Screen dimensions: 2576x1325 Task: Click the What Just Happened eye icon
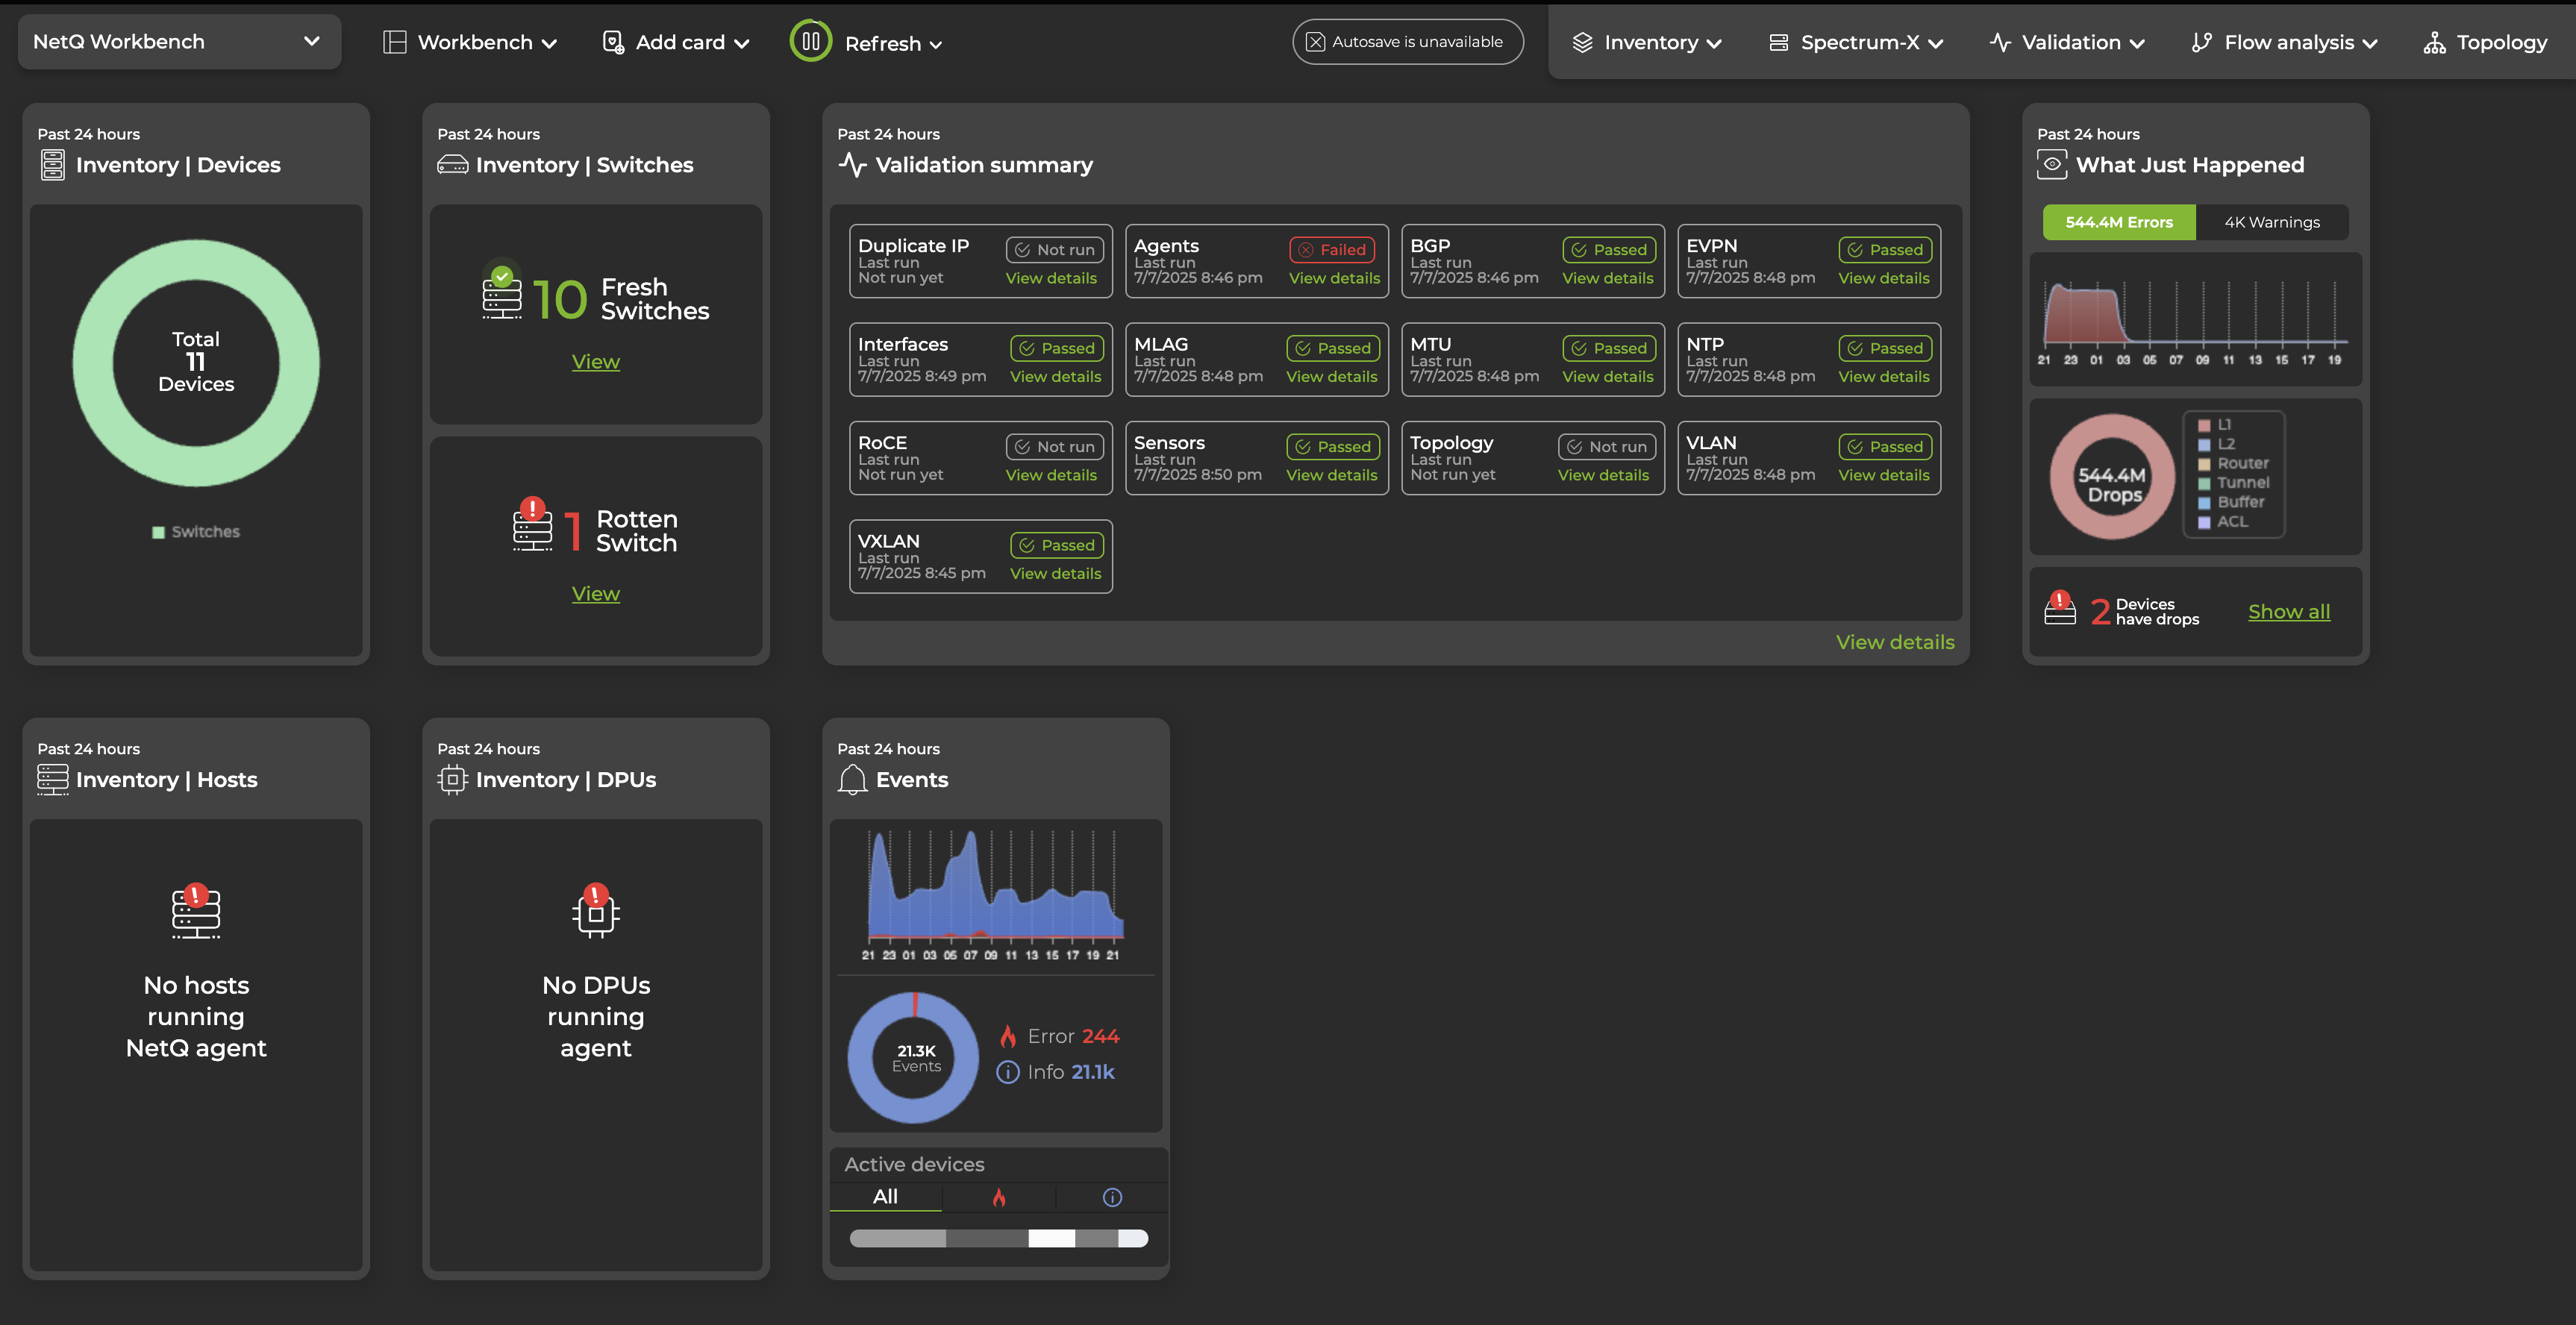pyautogui.click(x=2053, y=164)
